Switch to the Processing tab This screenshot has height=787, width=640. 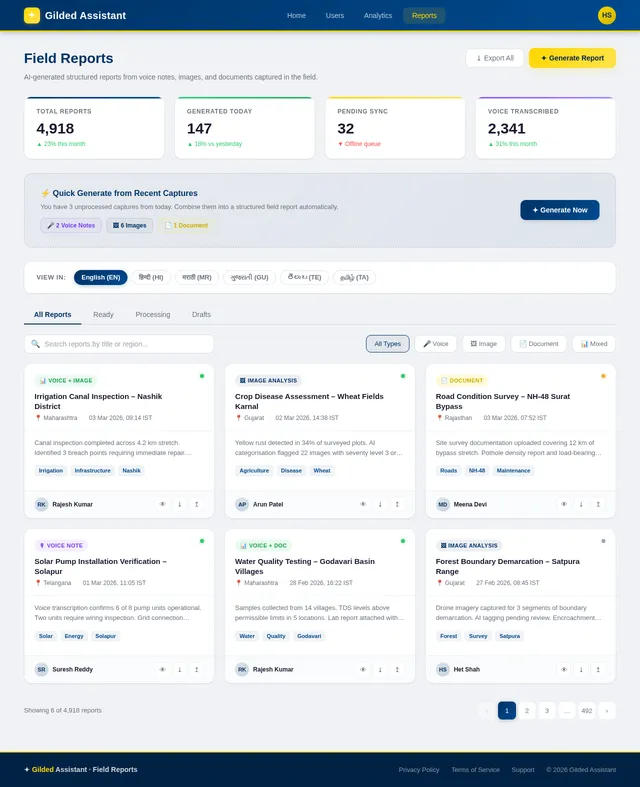[x=153, y=314]
